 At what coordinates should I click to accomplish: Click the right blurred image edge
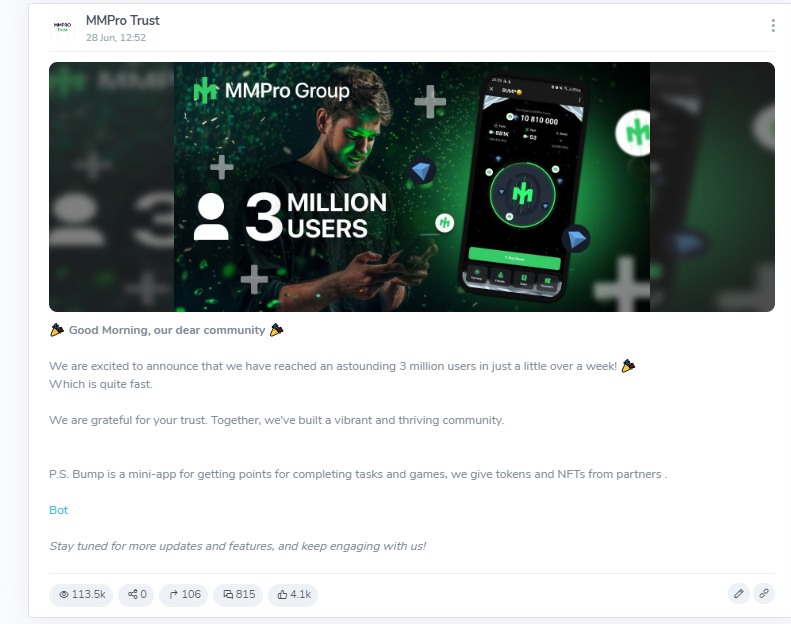tap(712, 187)
